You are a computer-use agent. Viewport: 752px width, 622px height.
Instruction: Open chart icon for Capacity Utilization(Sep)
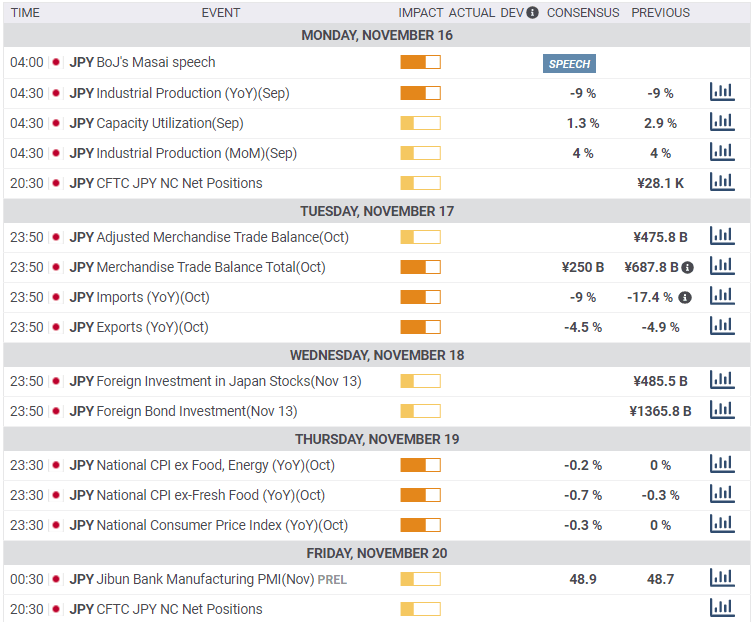pos(721,122)
